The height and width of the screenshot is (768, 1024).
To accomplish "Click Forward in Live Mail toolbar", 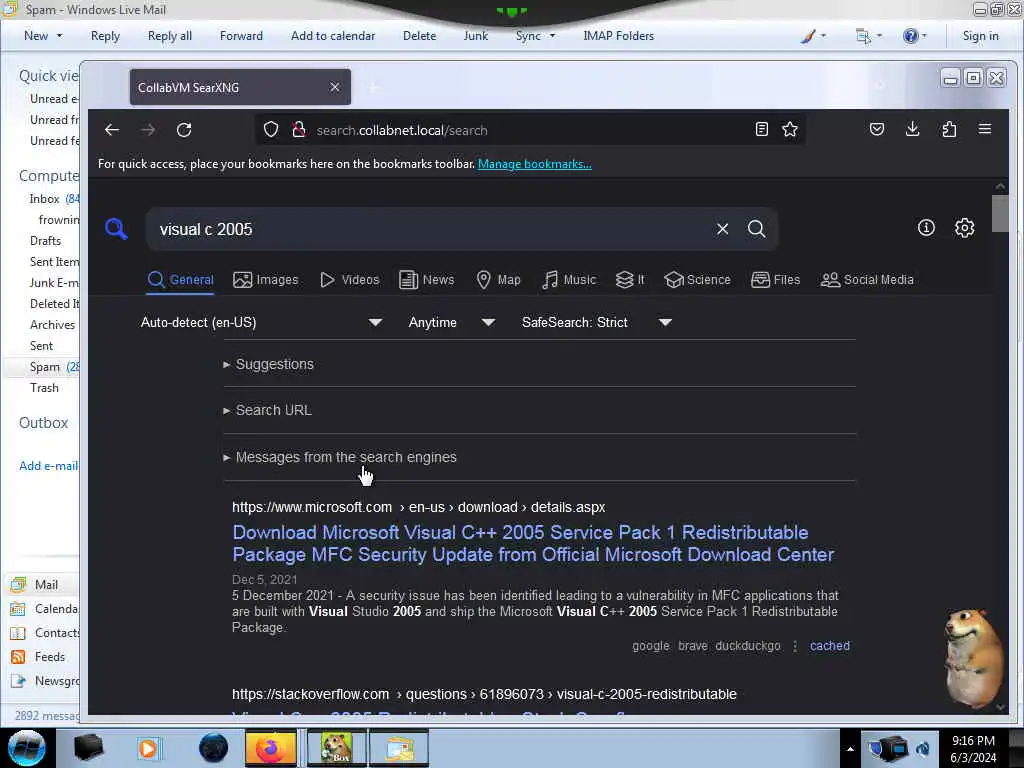I will [241, 36].
